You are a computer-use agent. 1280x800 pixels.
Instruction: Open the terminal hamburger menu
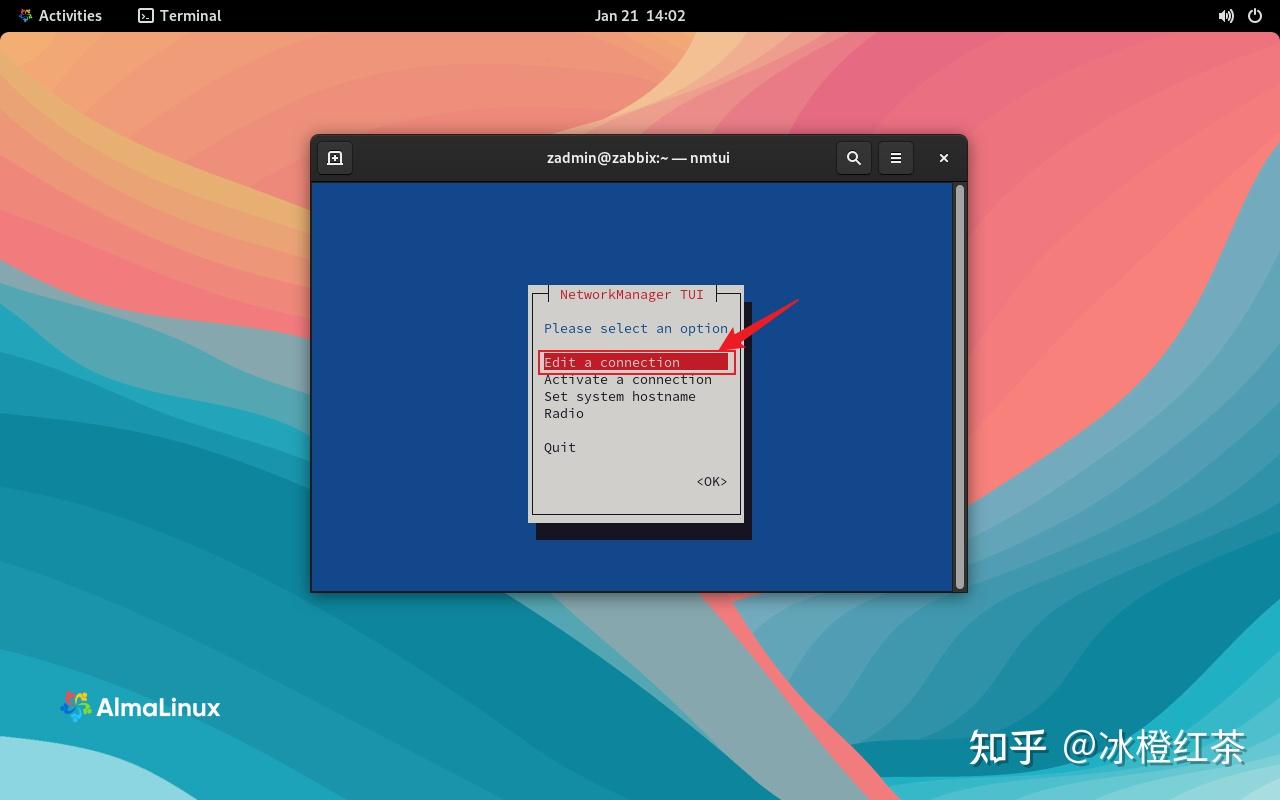tap(896, 158)
